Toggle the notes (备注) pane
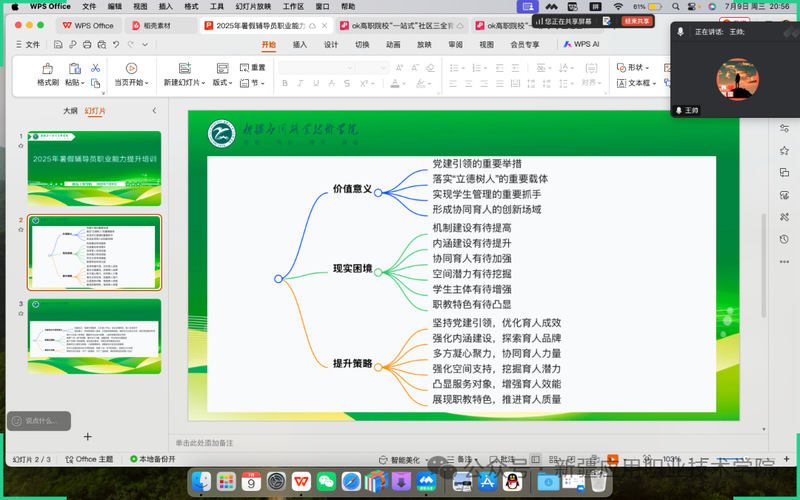This screenshot has width=800, height=500. pos(460,459)
